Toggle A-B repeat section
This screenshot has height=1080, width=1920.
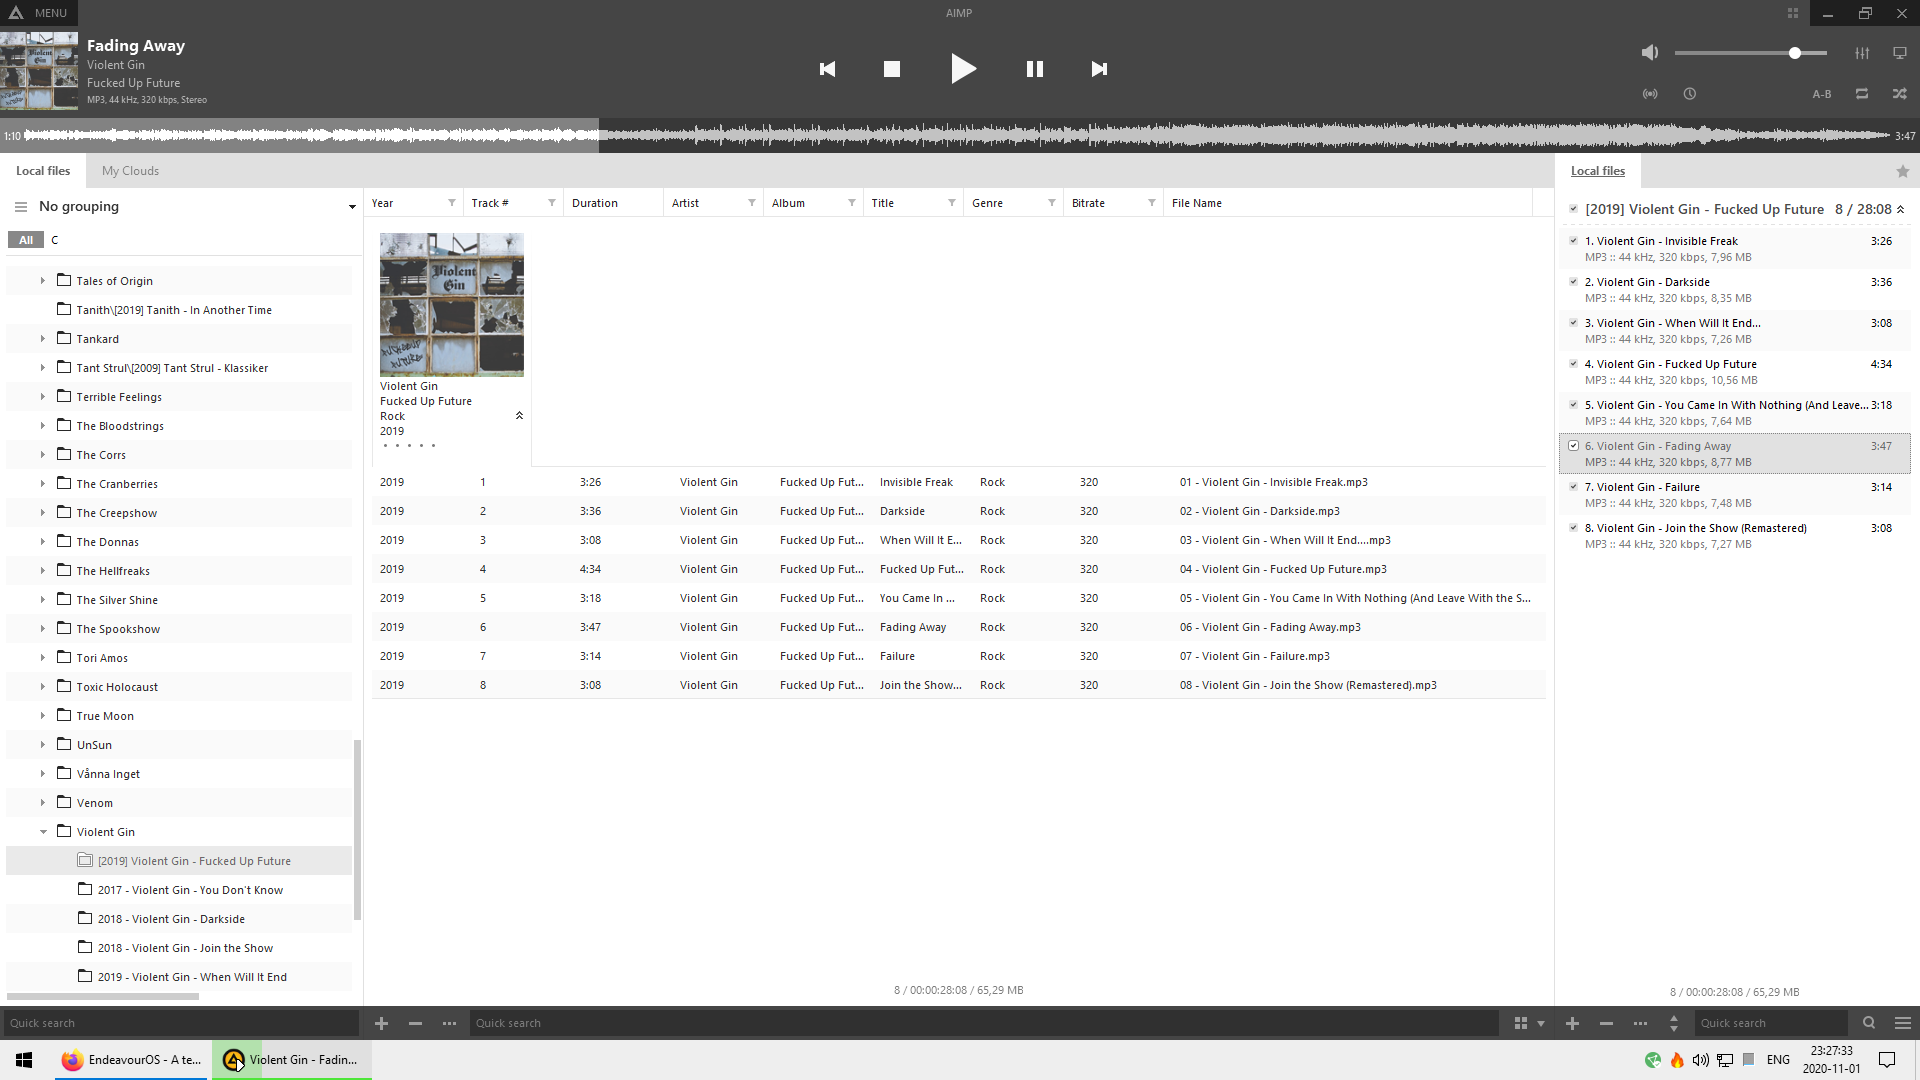tap(1822, 94)
